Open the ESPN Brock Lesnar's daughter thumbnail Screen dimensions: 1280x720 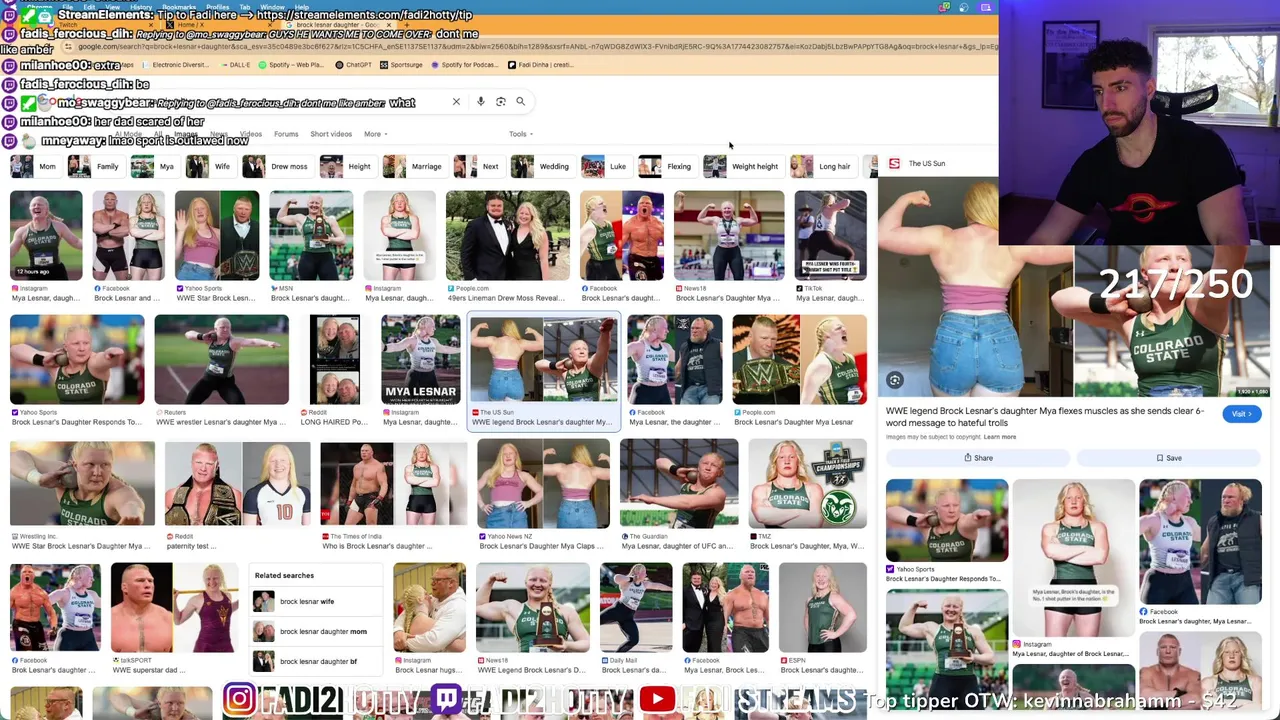[823, 607]
